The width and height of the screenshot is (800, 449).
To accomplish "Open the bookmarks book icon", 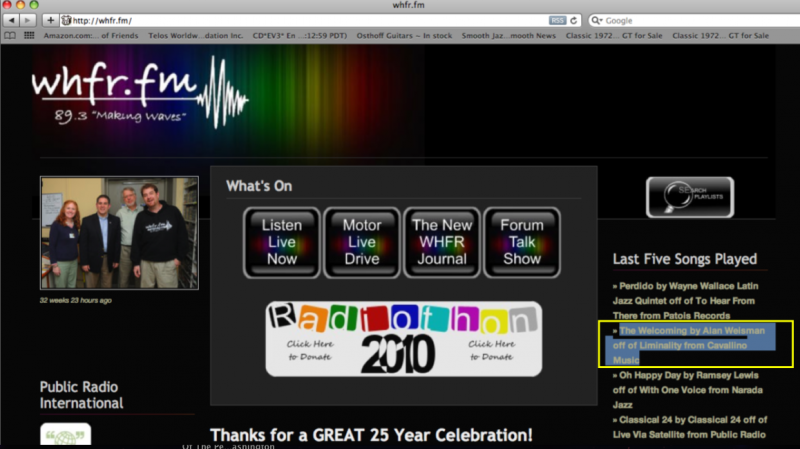I will [11, 35].
